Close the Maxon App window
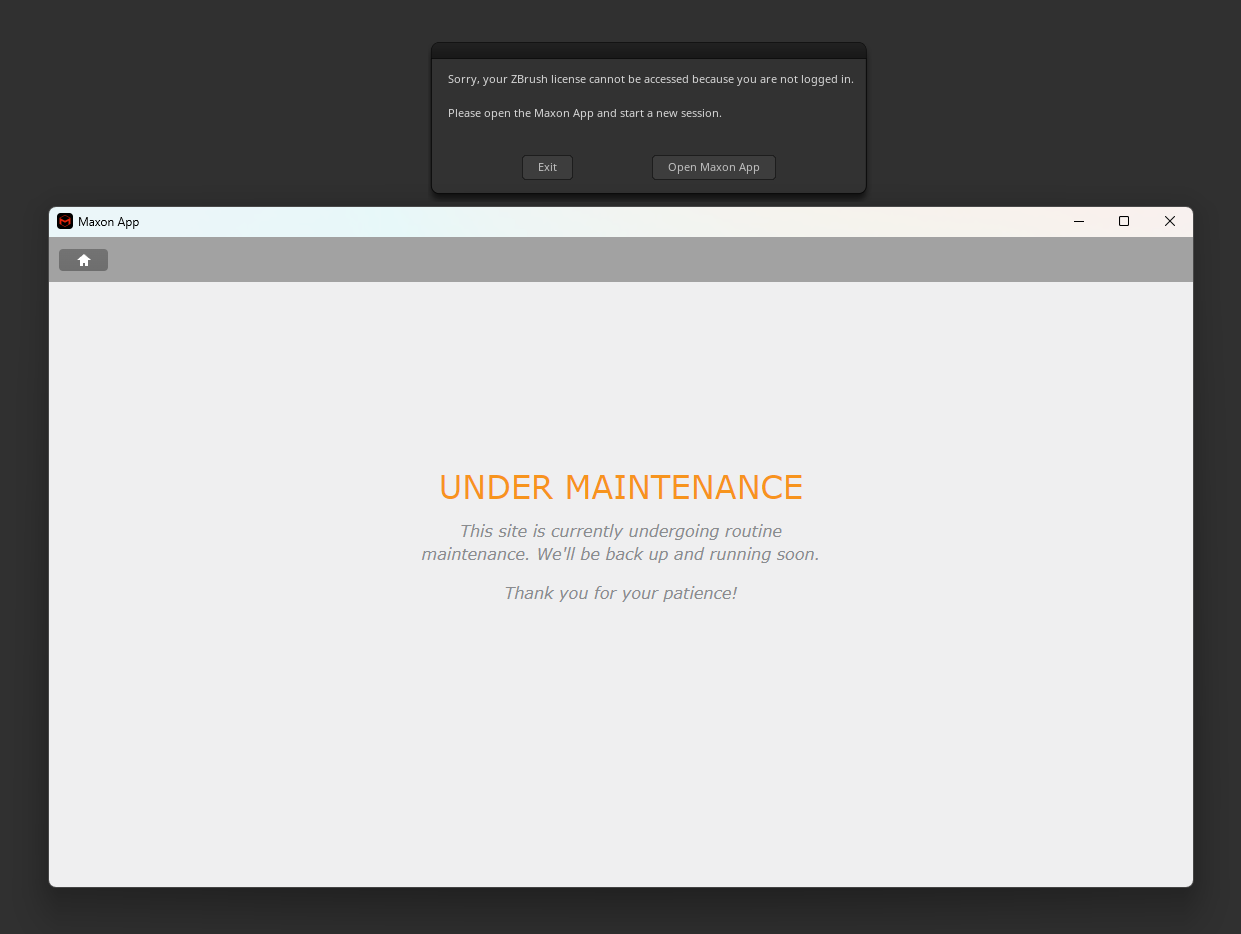The image size is (1241, 934). (x=1170, y=222)
